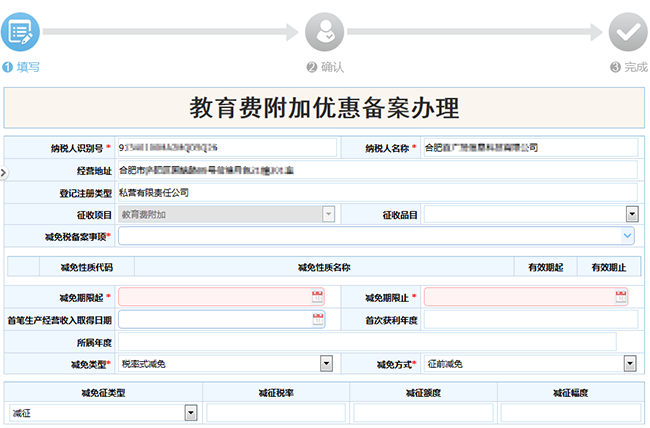Open calendar picker for 减免期限起

click(x=318, y=297)
